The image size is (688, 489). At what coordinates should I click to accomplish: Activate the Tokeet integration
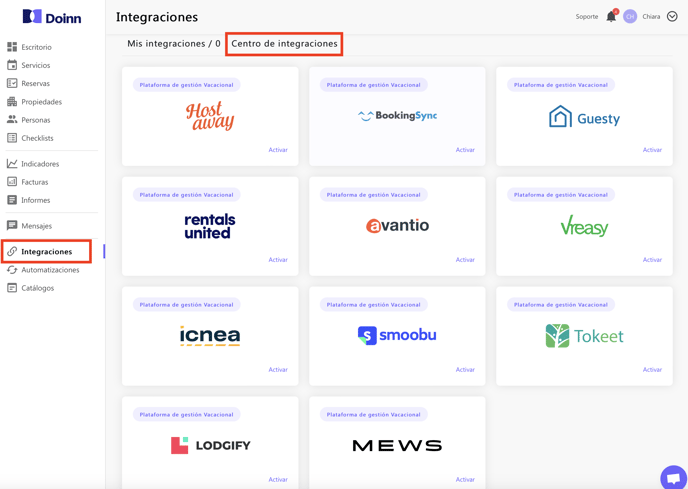652,370
